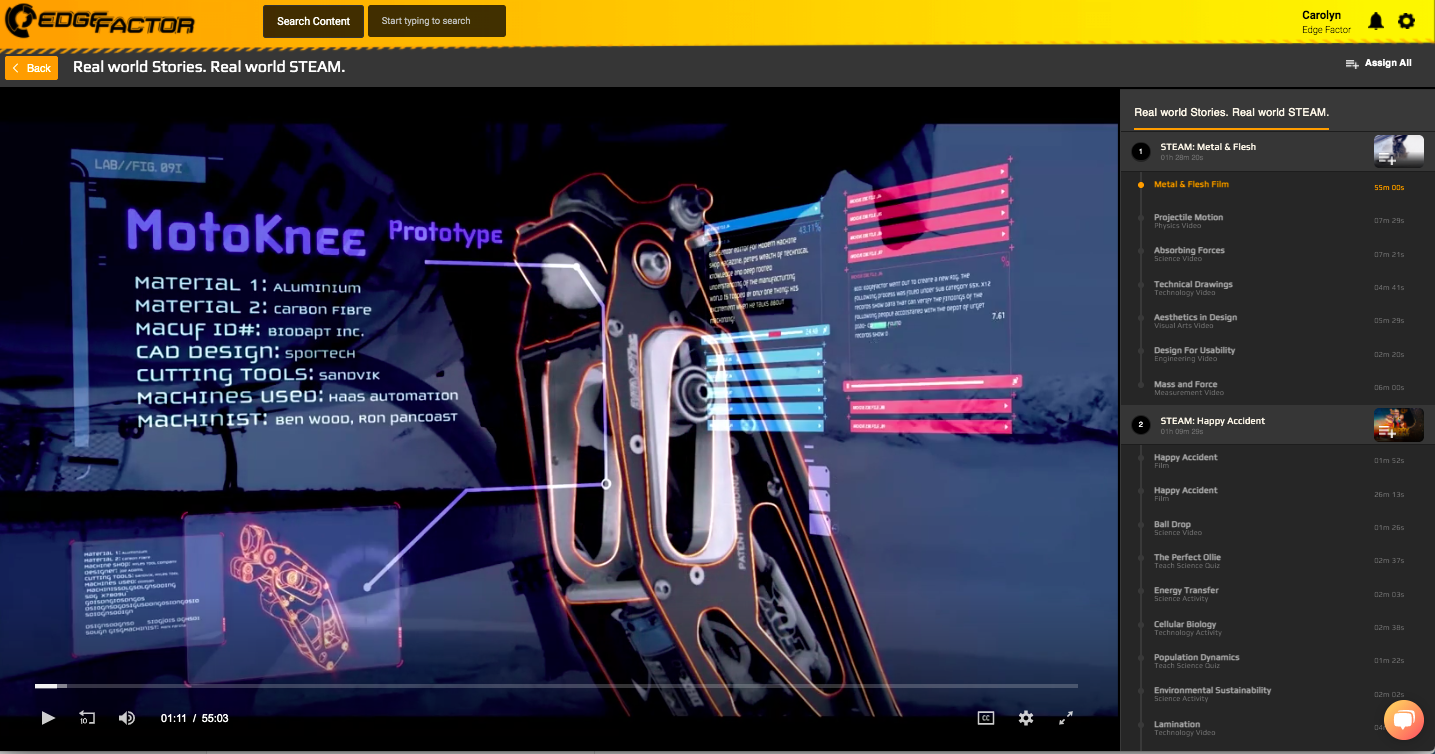Open video player settings gear
The height and width of the screenshot is (754, 1435).
point(1025,717)
